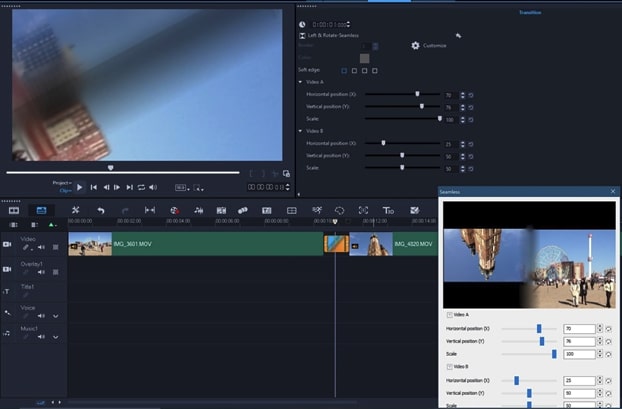Toggle Video A checkbox in Seamless dialog

[x=450, y=315]
